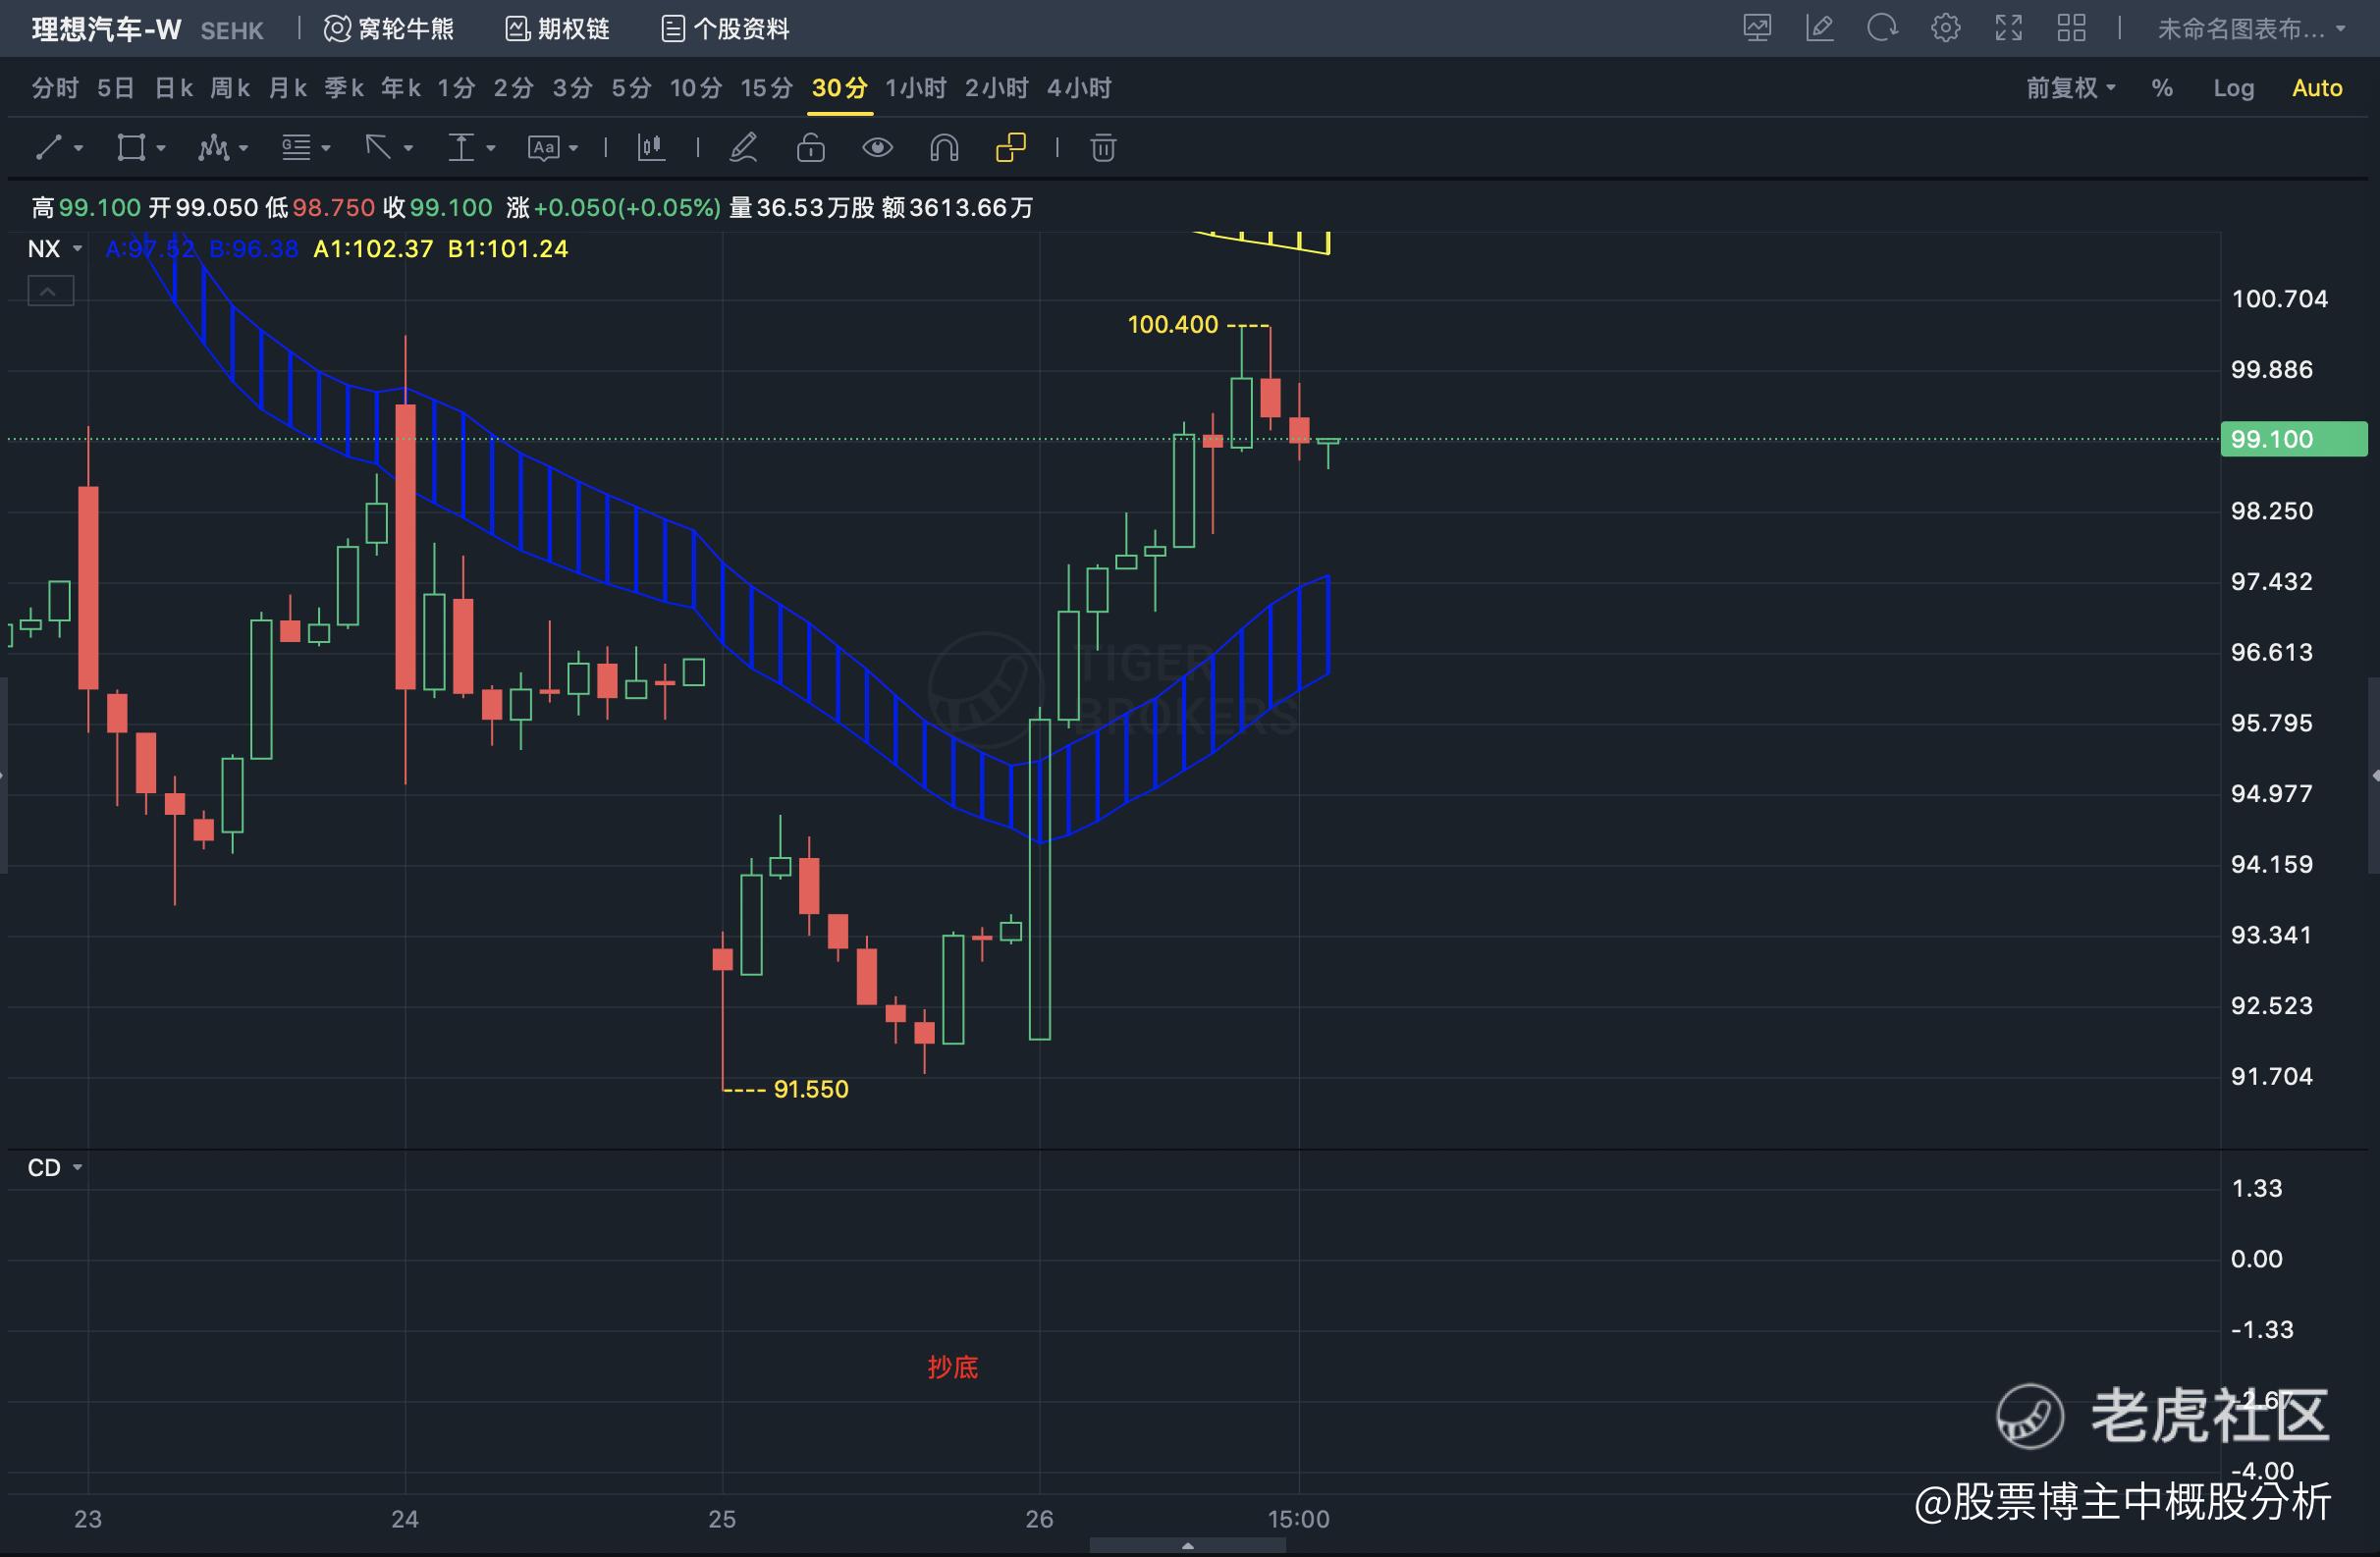Image resolution: width=2380 pixels, height=1557 pixels.
Task: Select the 15分 timeframe
Action: [767, 88]
